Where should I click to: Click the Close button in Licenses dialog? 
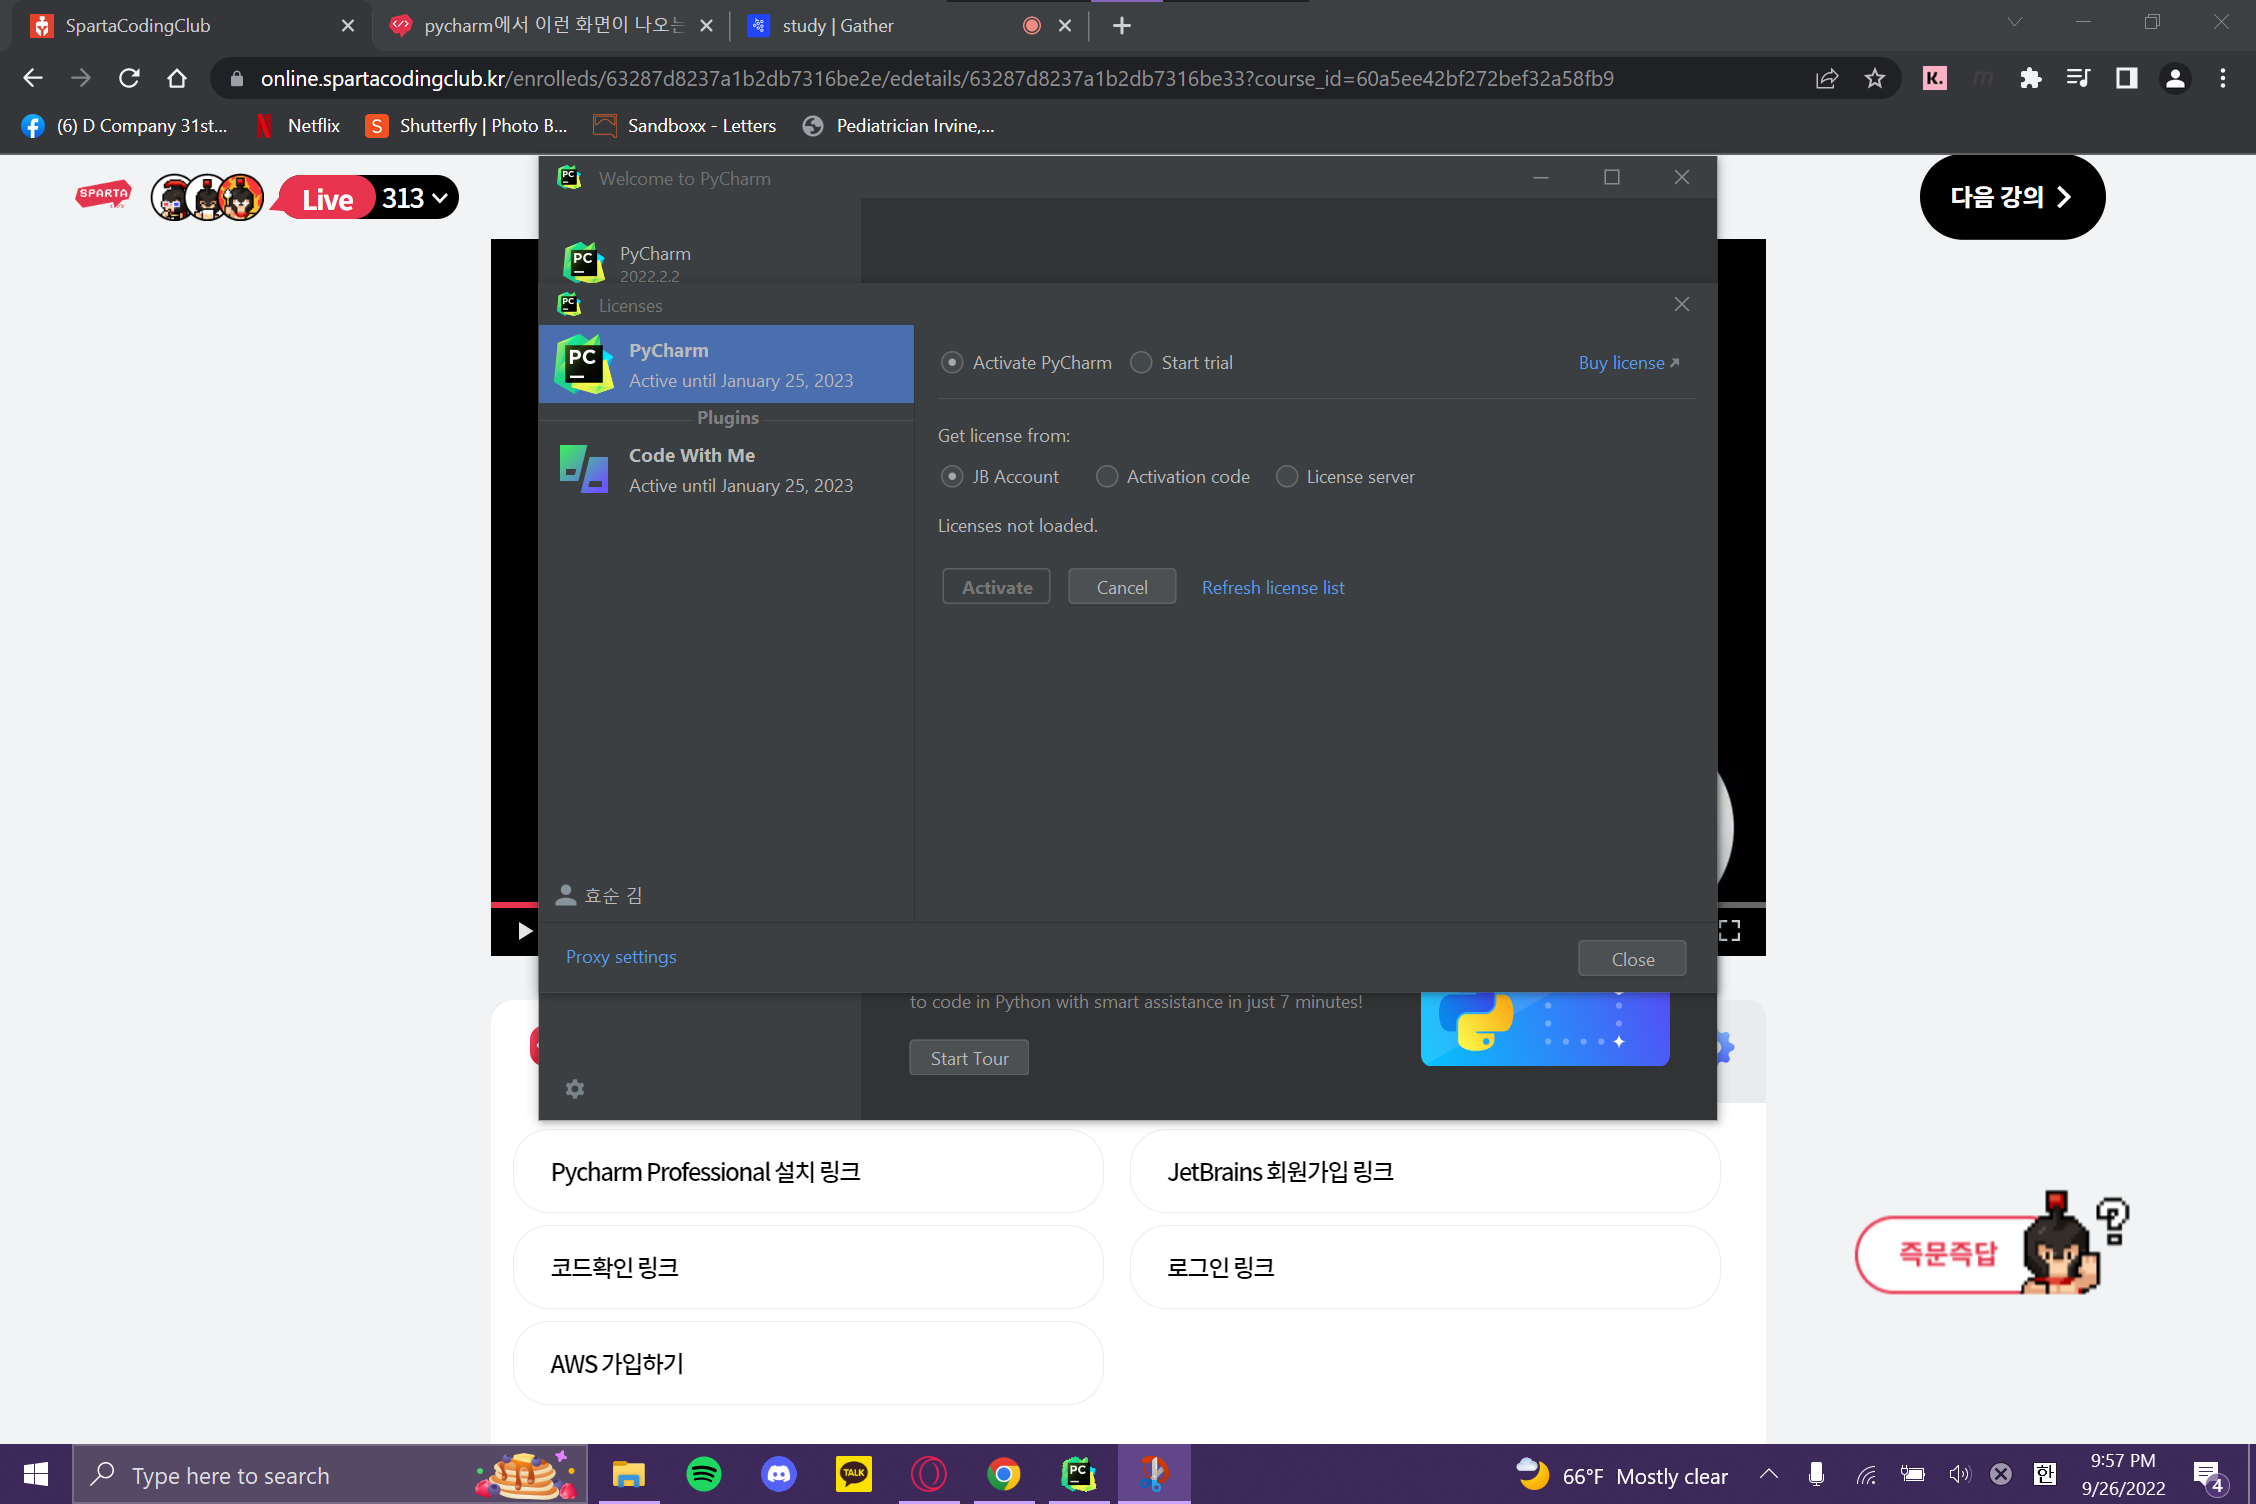coord(1632,959)
